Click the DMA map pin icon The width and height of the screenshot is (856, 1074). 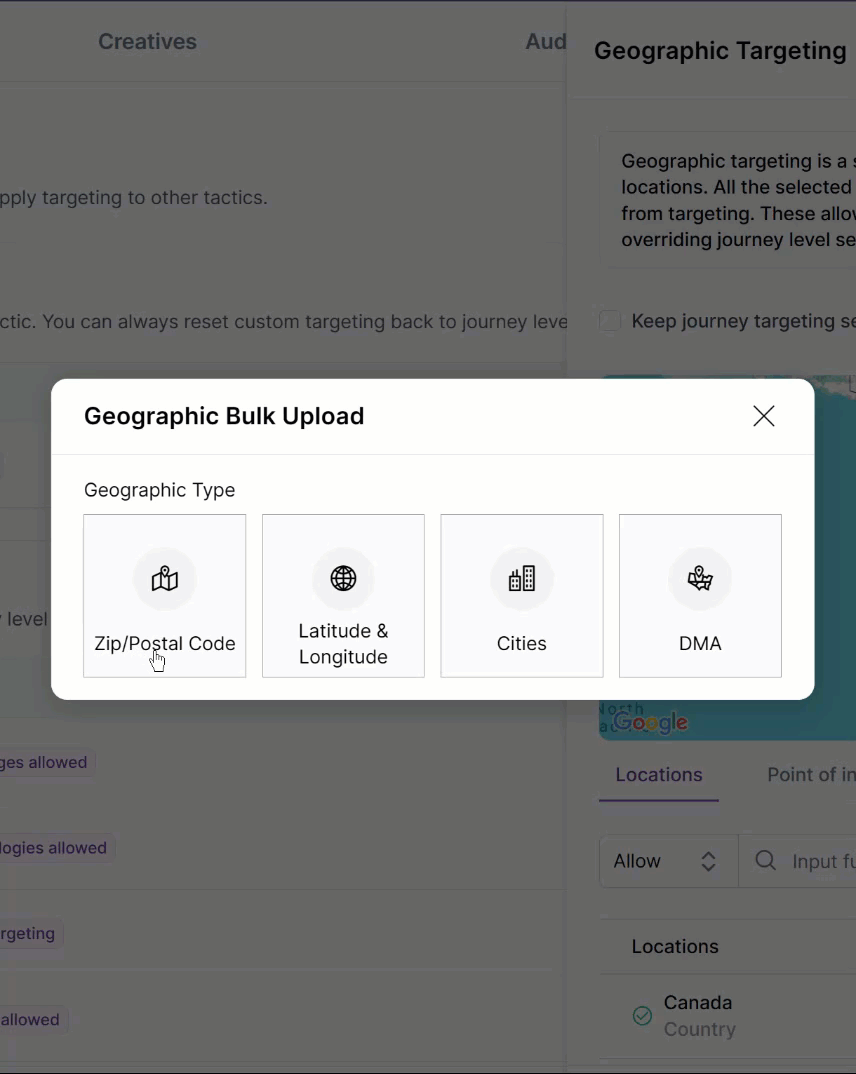tap(700, 579)
